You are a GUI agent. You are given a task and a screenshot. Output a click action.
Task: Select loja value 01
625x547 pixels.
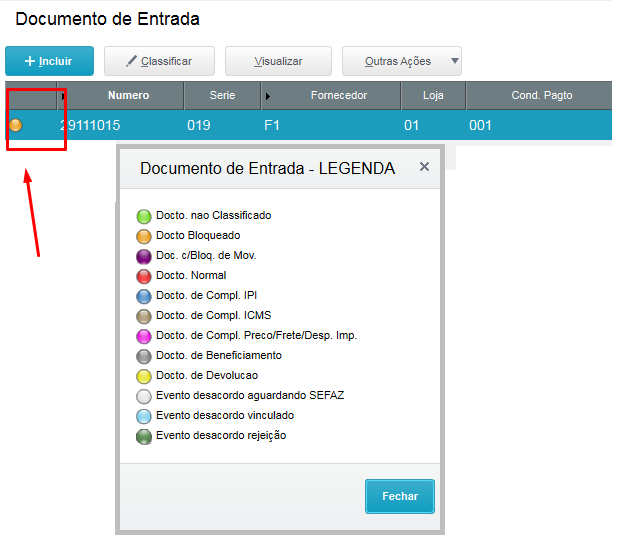click(411, 125)
